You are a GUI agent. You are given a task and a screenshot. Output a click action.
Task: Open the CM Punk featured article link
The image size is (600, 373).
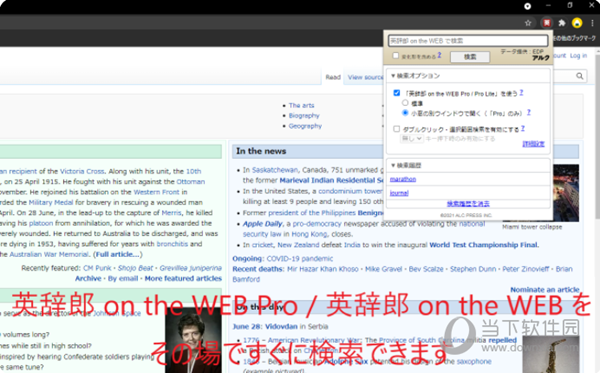[97, 268]
